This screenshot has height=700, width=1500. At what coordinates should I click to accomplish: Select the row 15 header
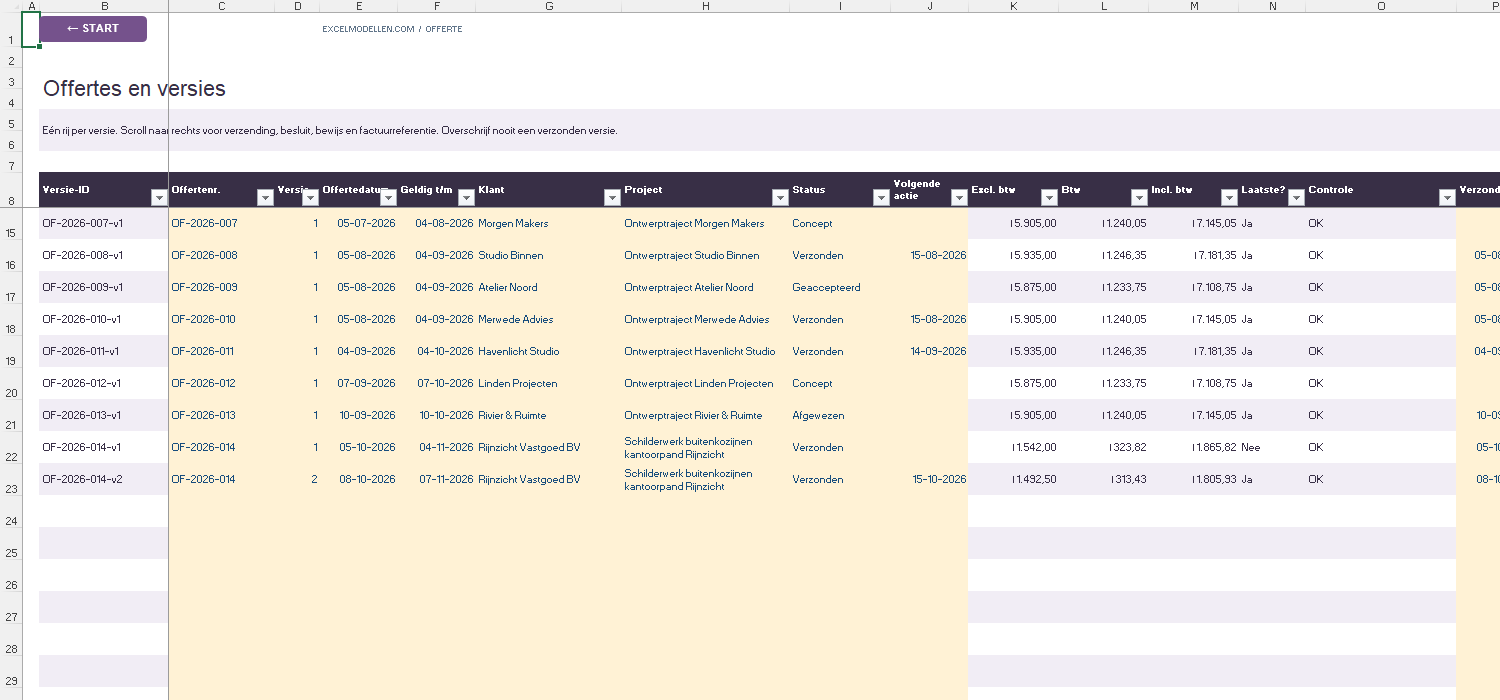tap(10, 223)
